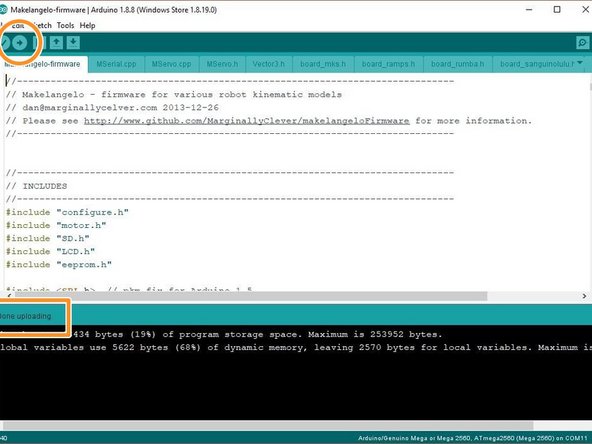Switch to the MServo.h tab
The width and height of the screenshot is (592, 444).
coord(222,64)
